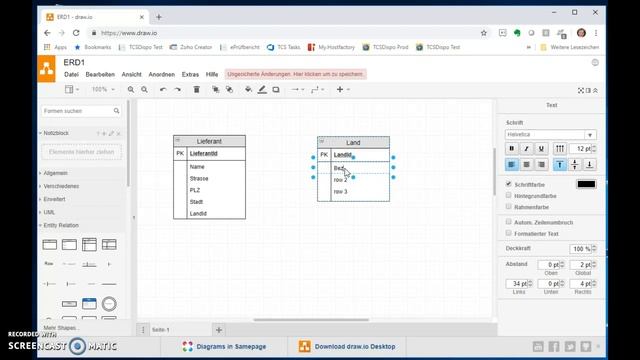The image size is (640, 360).
Task: Delete selected element with trash icon
Action: click(196, 89)
